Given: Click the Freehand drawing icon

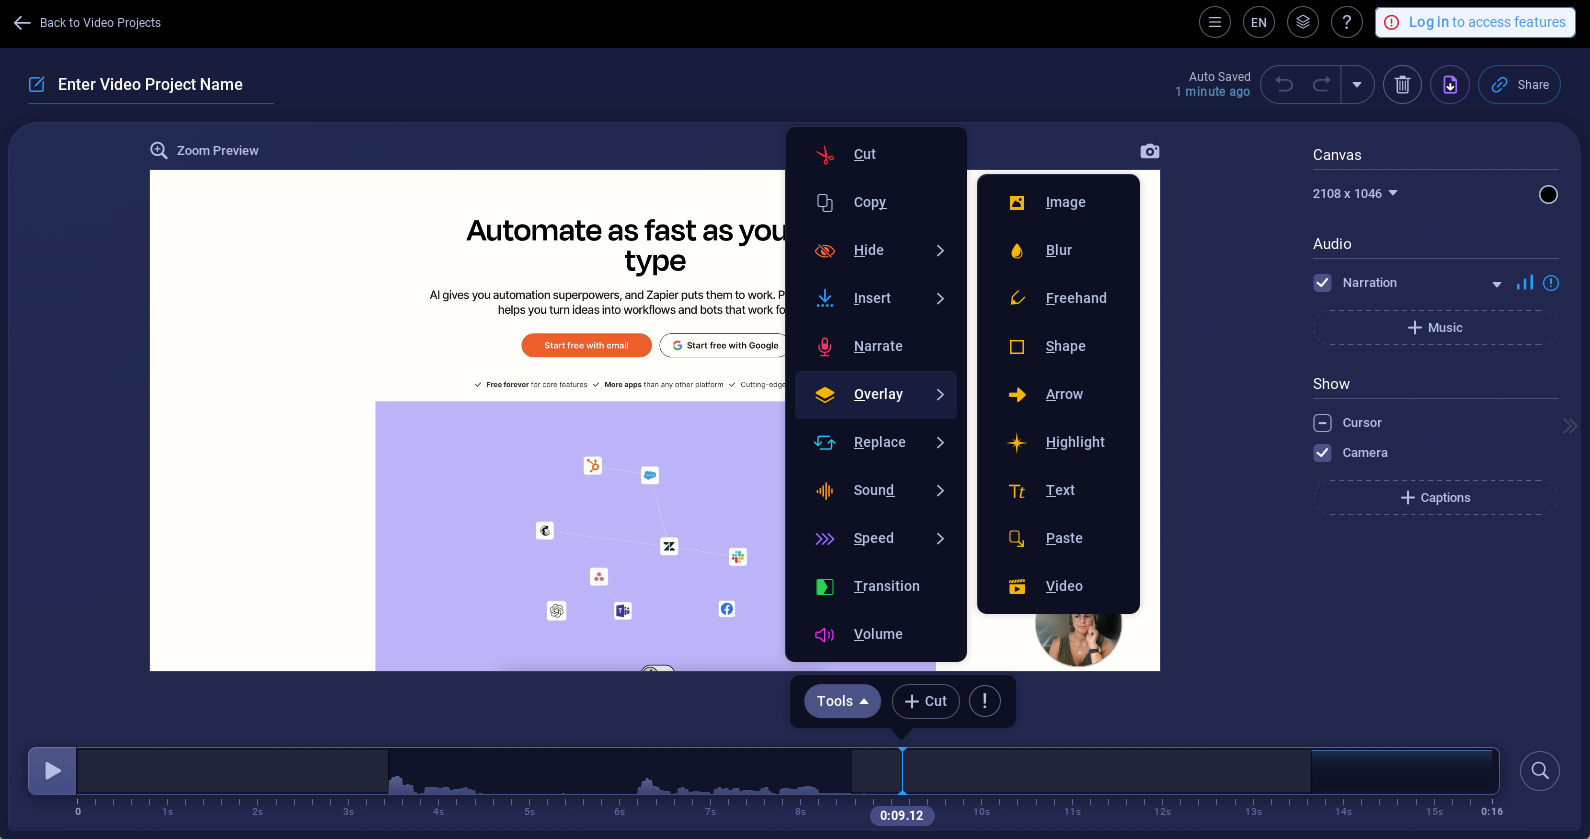Looking at the screenshot, I should click(x=1017, y=298).
